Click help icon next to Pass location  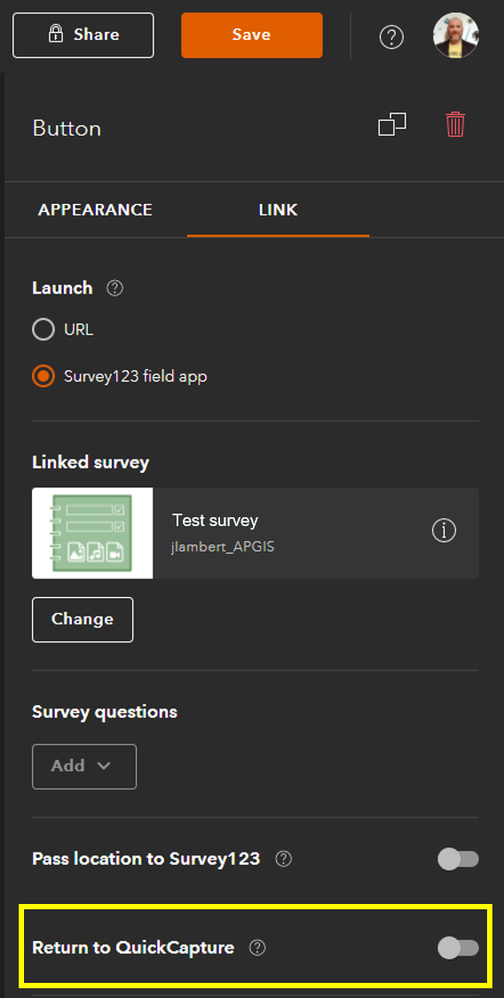tap(284, 859)
